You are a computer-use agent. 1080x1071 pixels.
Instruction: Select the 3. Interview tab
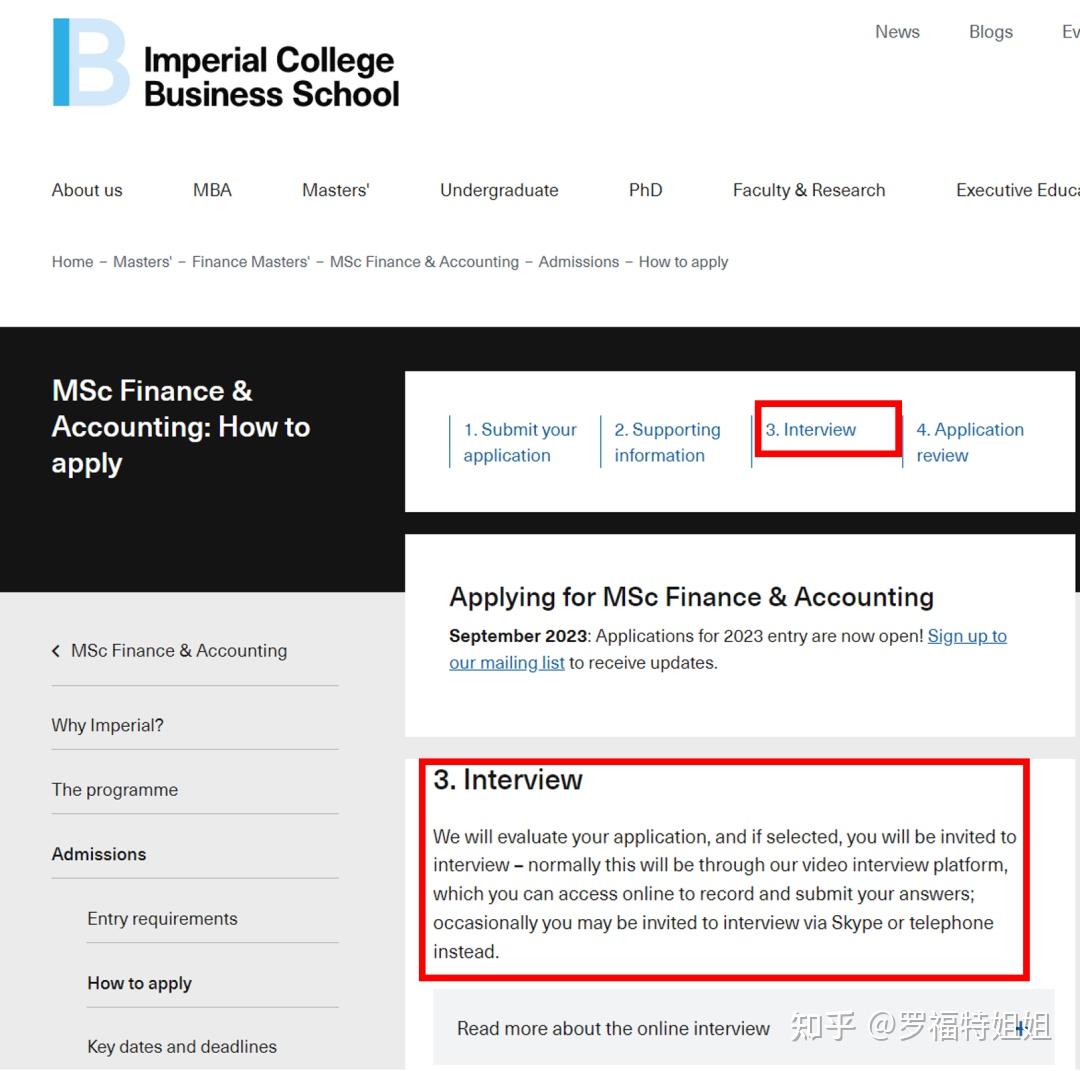[x=811, y=430]
